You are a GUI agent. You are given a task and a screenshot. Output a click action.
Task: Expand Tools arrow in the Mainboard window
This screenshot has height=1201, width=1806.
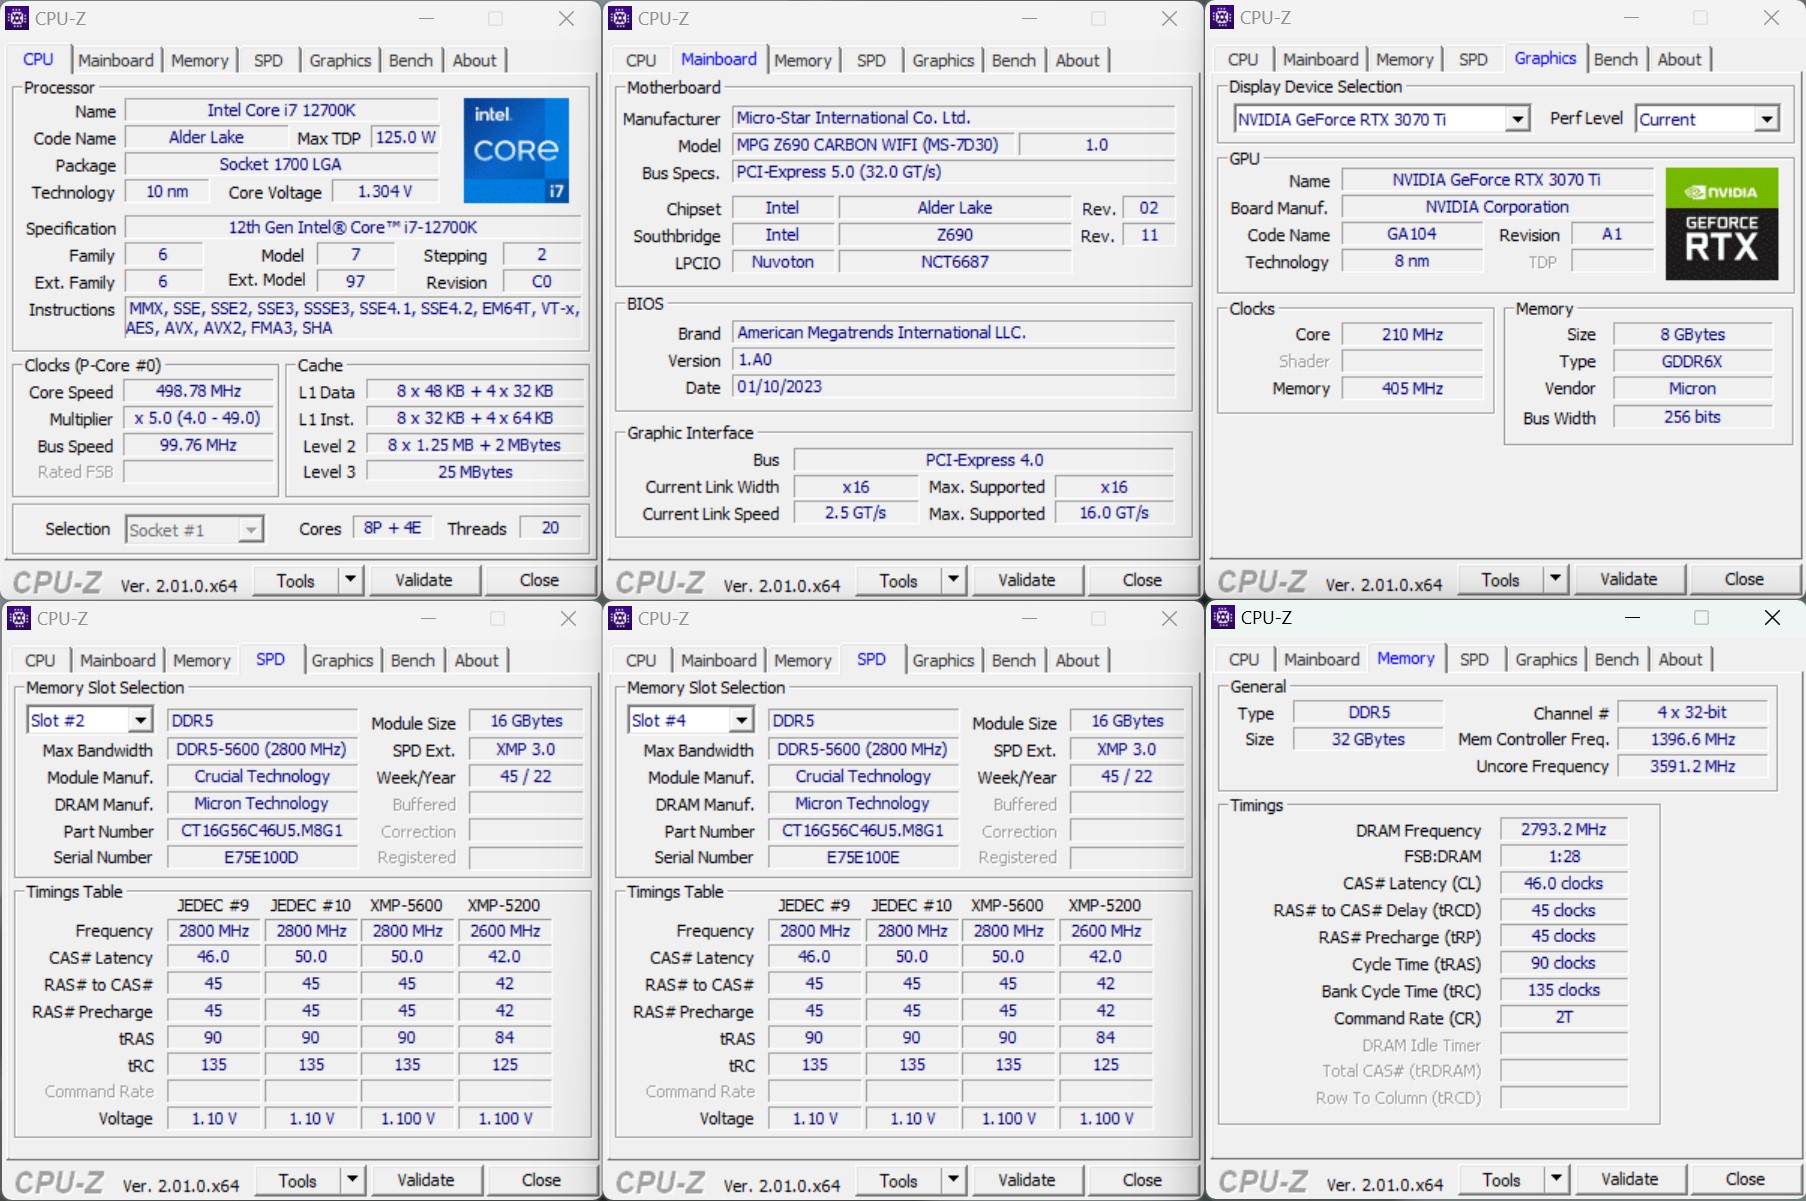coord(953,580)
